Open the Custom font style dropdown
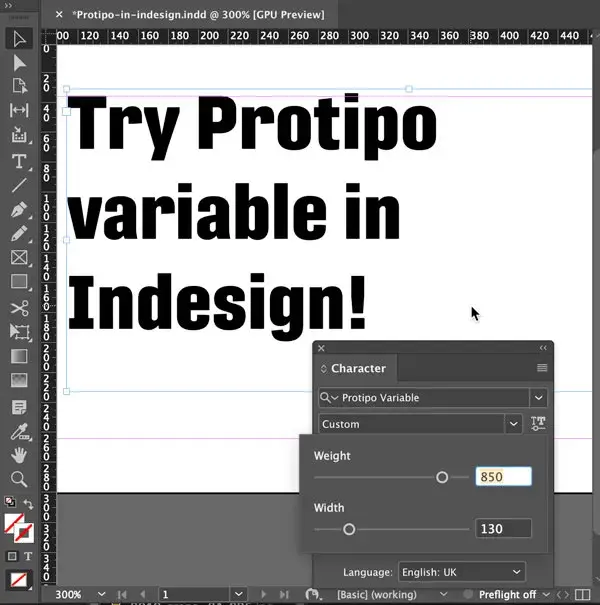600x605 pixels. [514, 424]
